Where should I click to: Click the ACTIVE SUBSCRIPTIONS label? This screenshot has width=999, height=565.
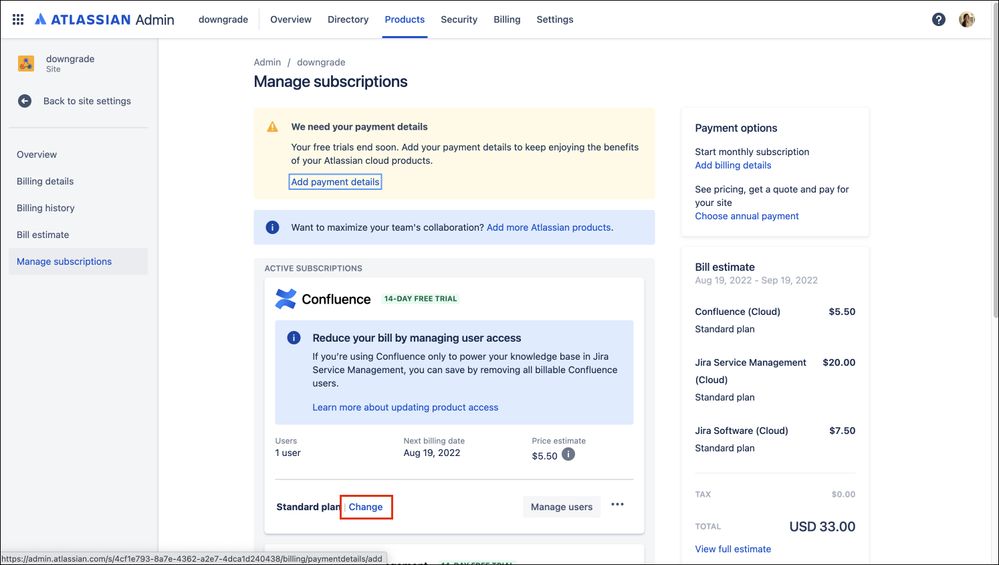coord(313,268)
